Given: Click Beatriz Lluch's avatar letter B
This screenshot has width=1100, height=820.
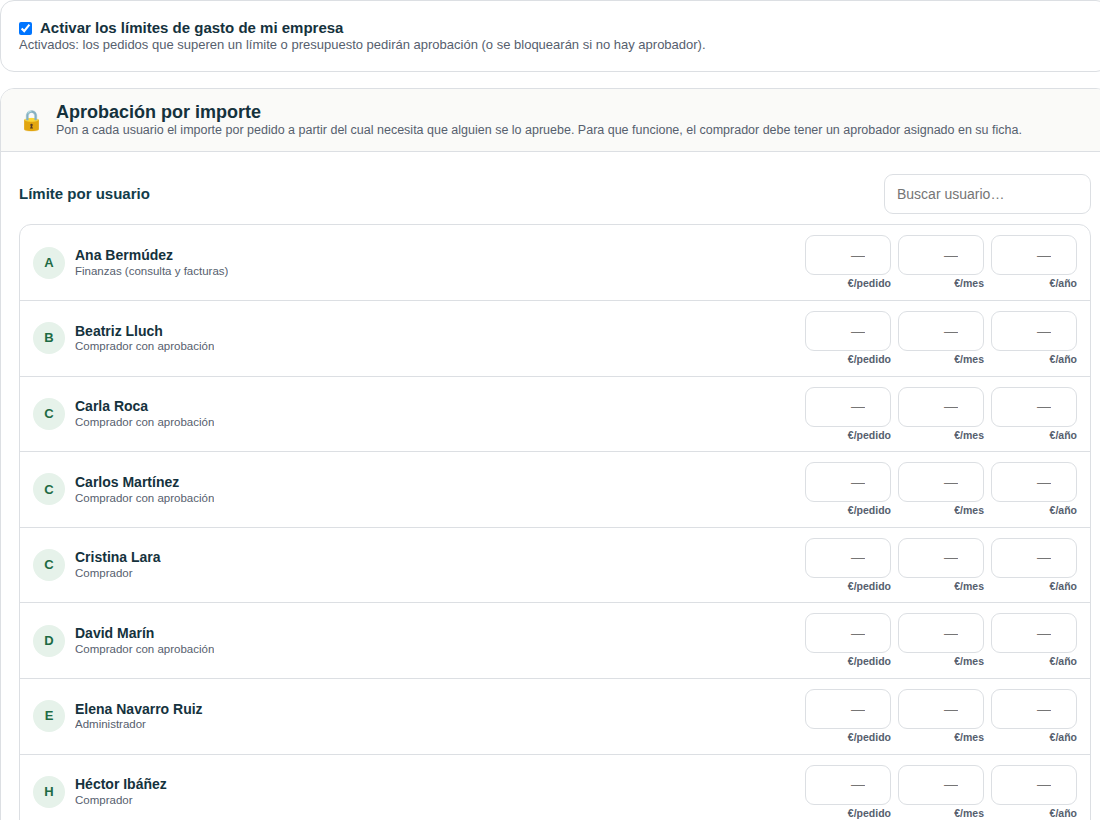Looking at the screenshot, I should (49, 338).
